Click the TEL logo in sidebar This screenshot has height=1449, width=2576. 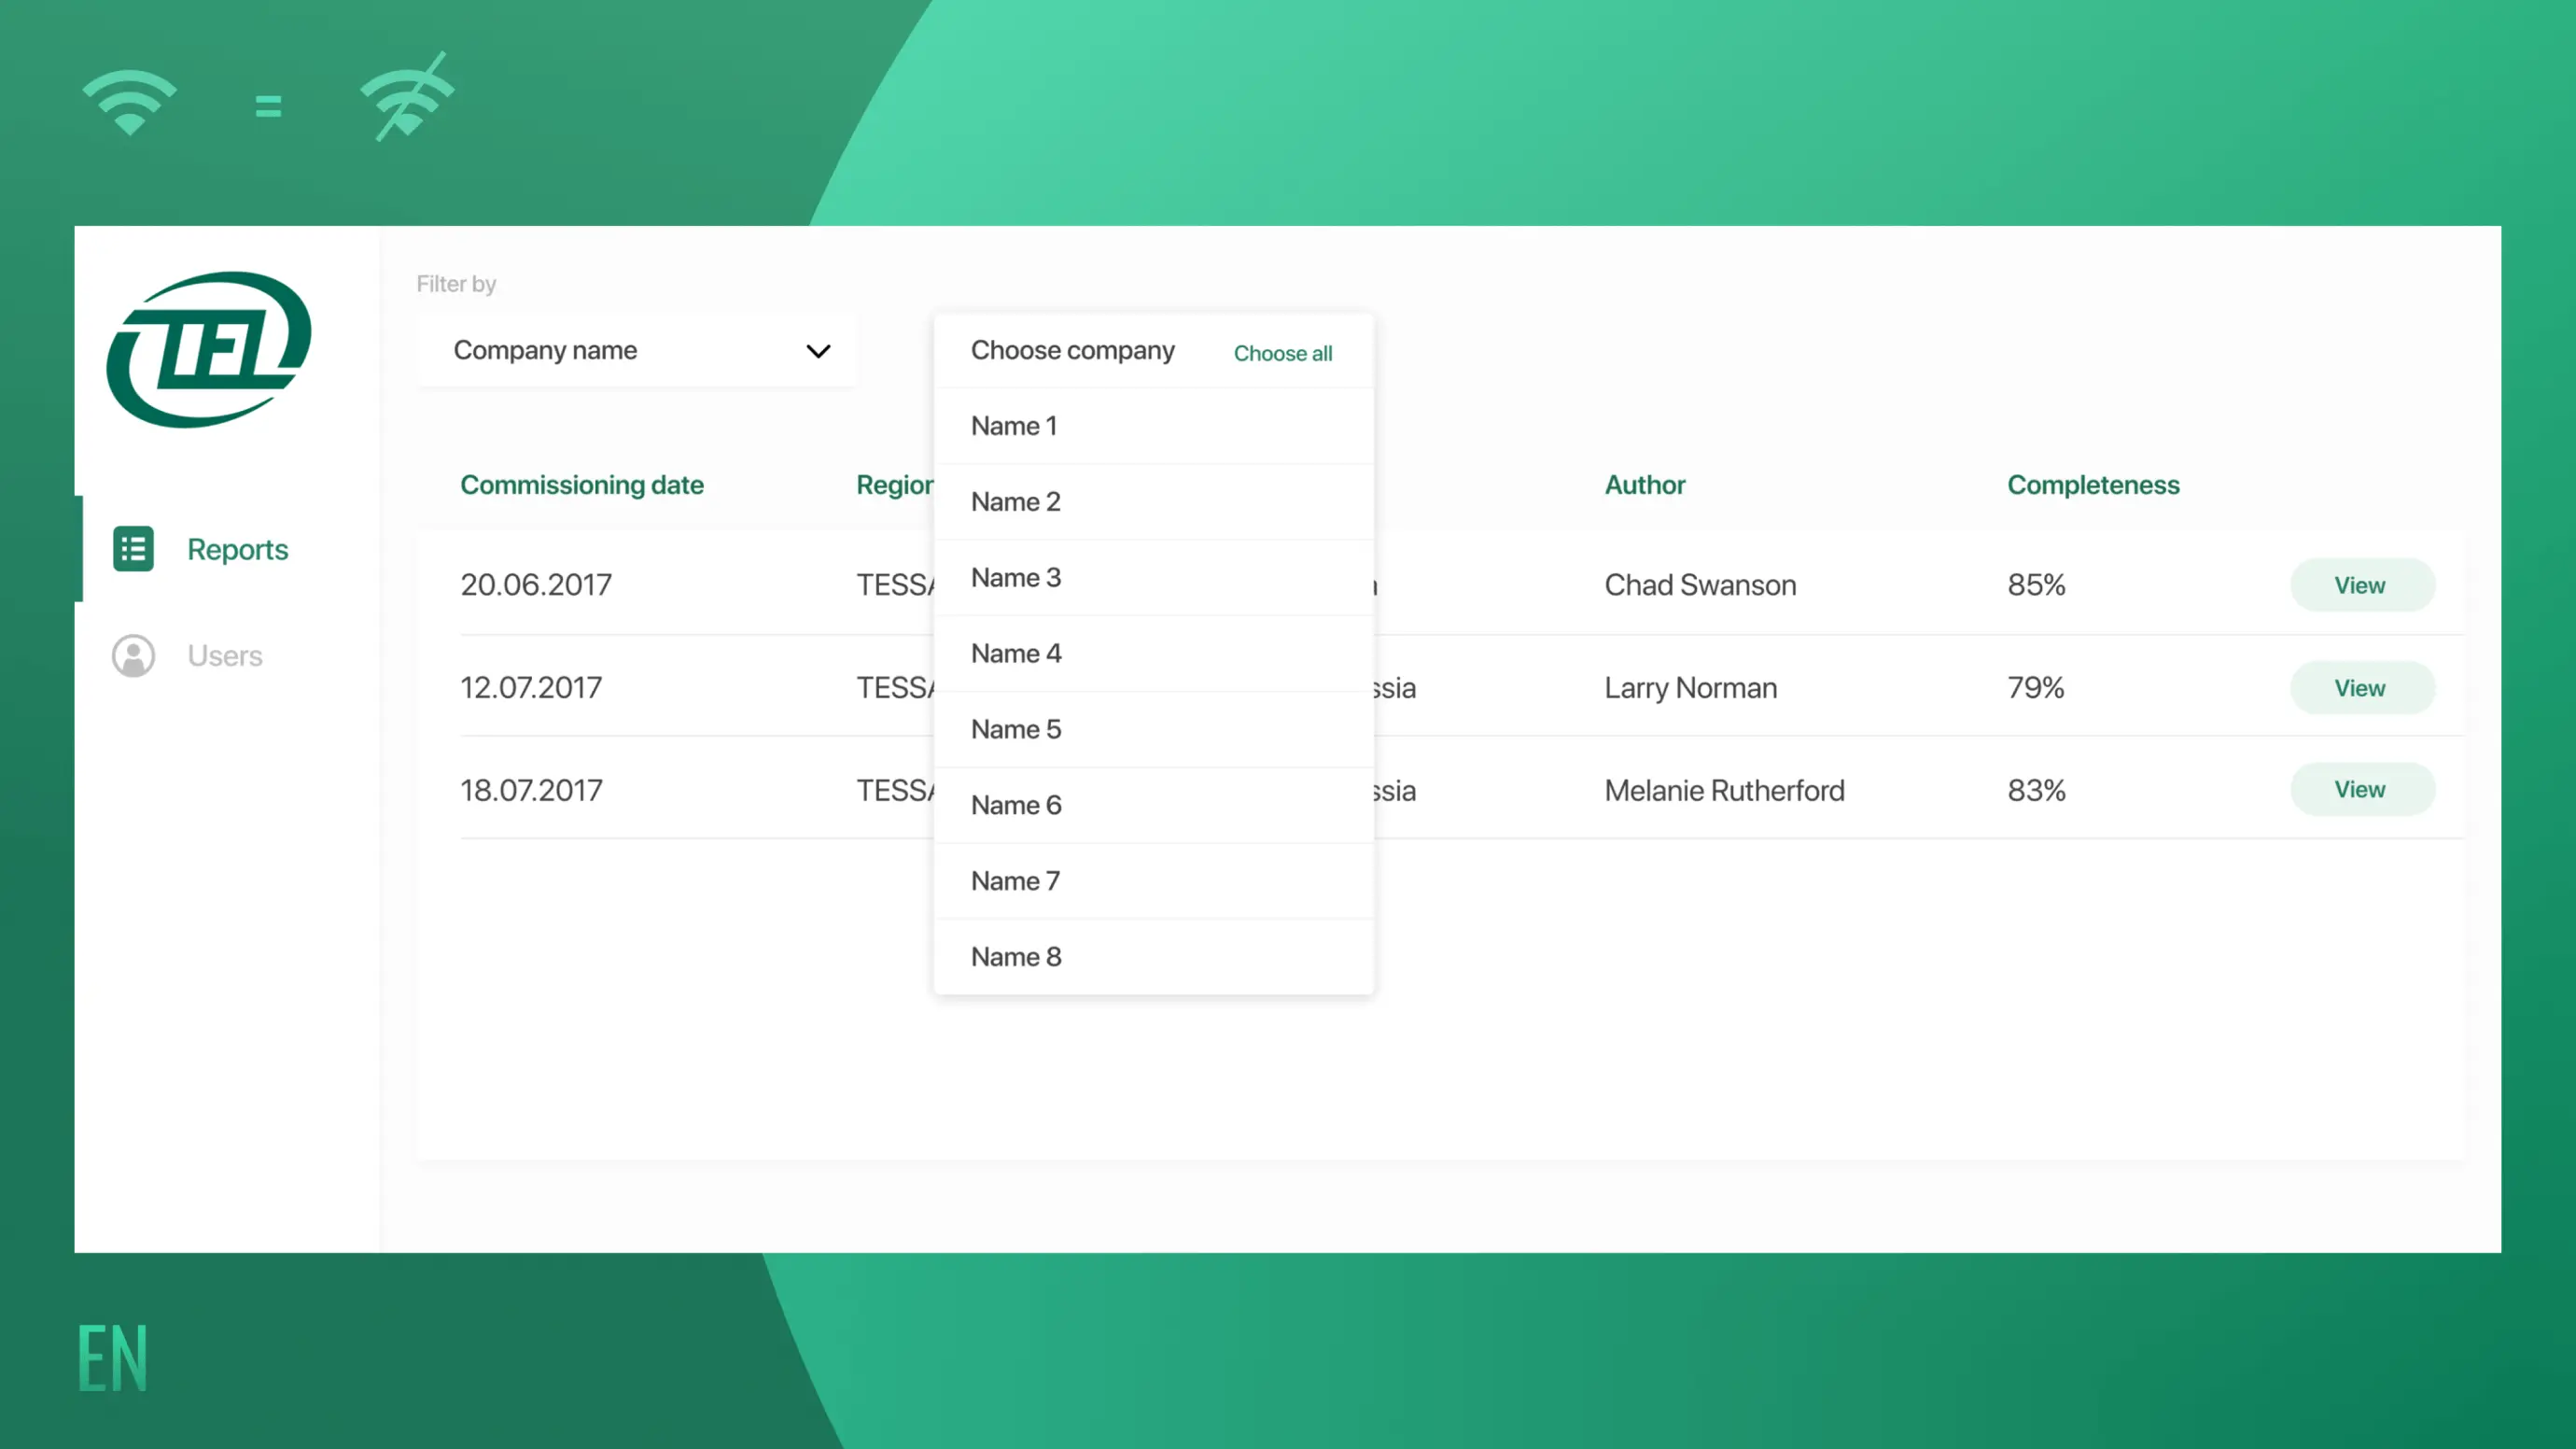point(209,349)
